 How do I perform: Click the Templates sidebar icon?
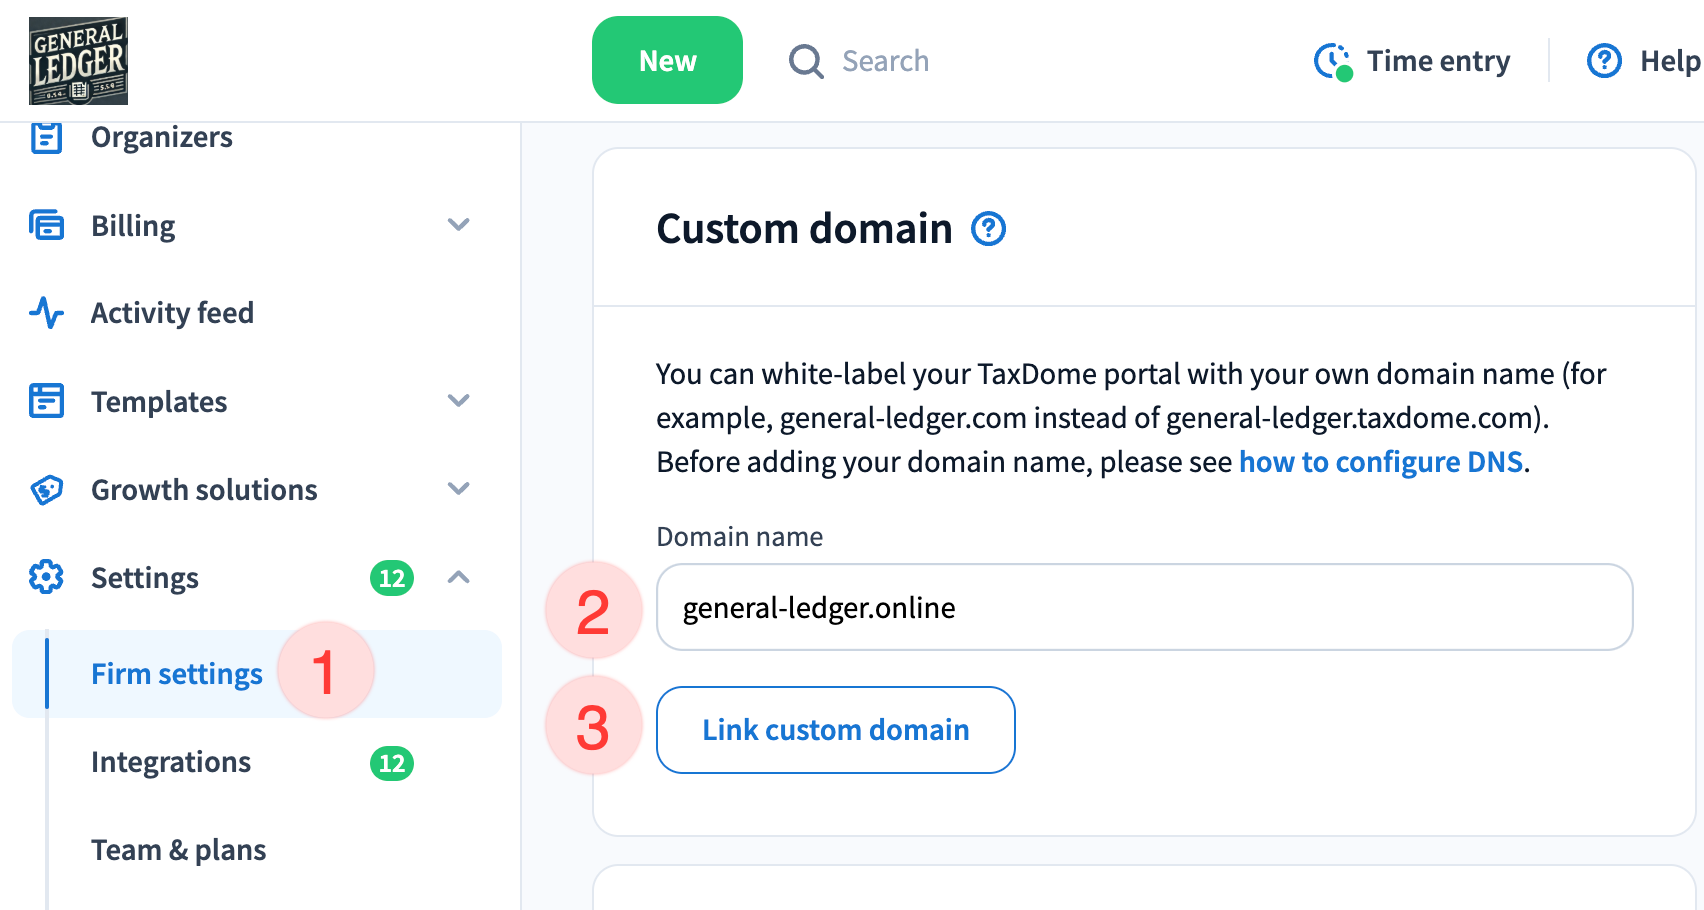pos(47,401)
